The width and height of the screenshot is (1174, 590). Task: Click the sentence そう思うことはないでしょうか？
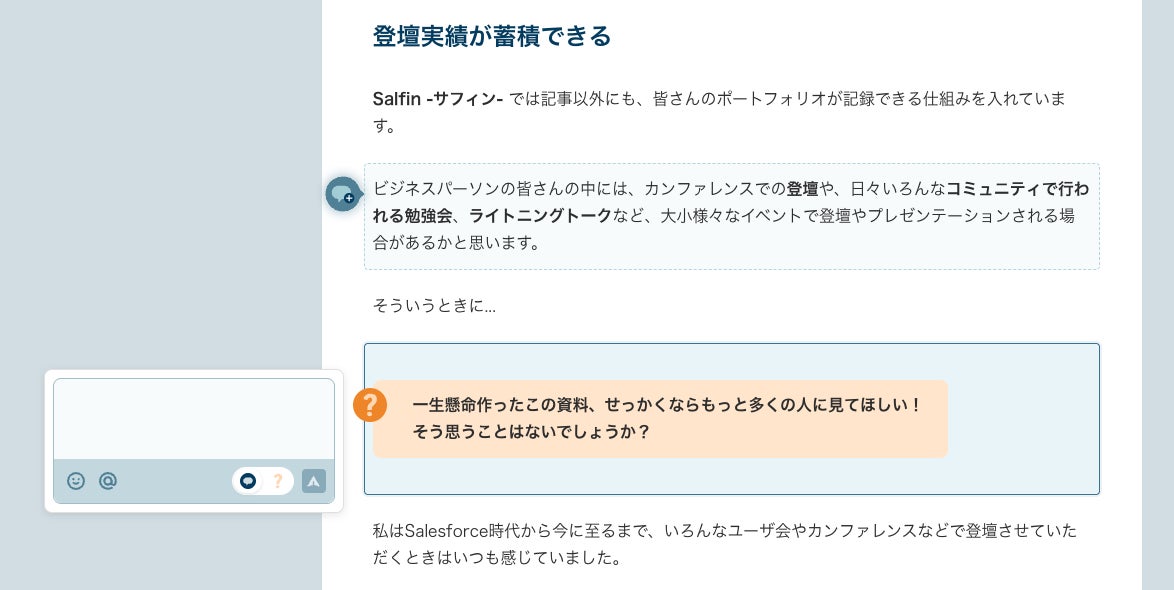531,432
